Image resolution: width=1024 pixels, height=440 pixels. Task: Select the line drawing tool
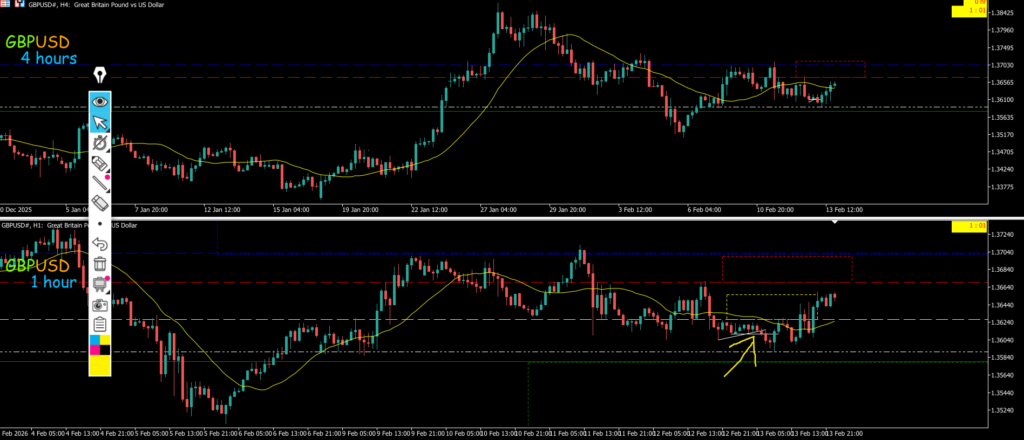tap(100, 183)
